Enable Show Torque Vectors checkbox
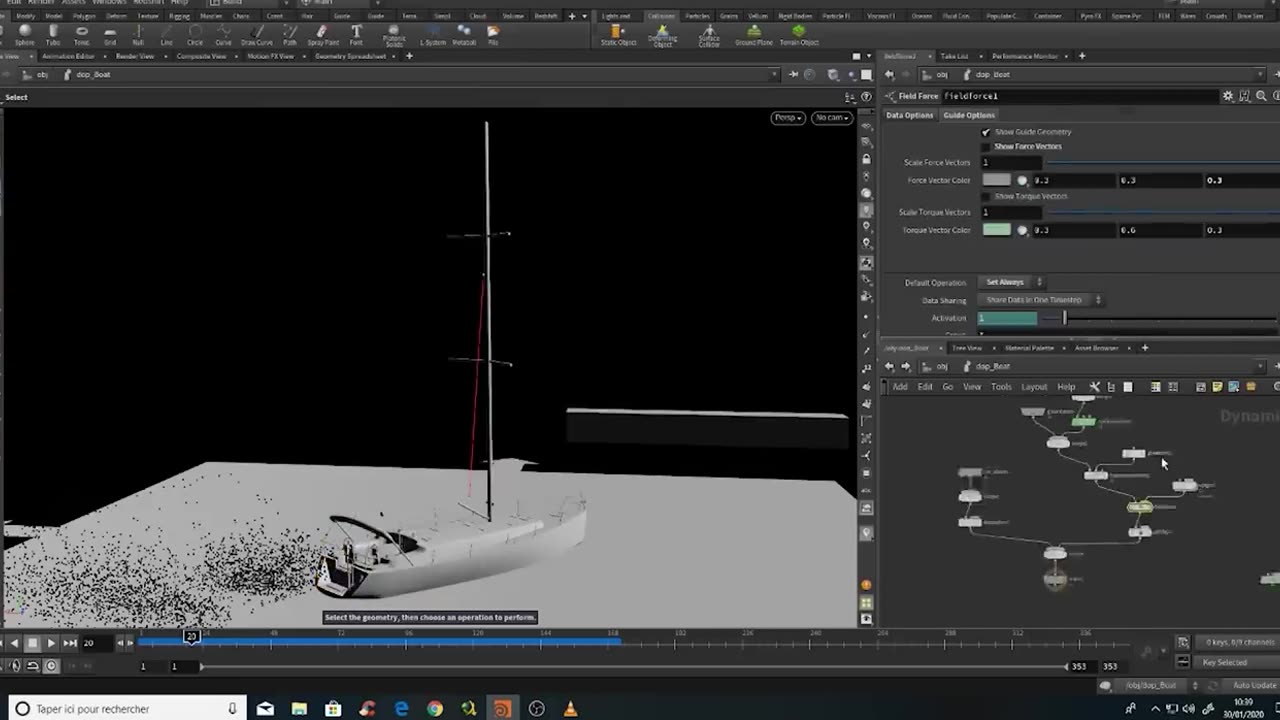 pos(986,196)
